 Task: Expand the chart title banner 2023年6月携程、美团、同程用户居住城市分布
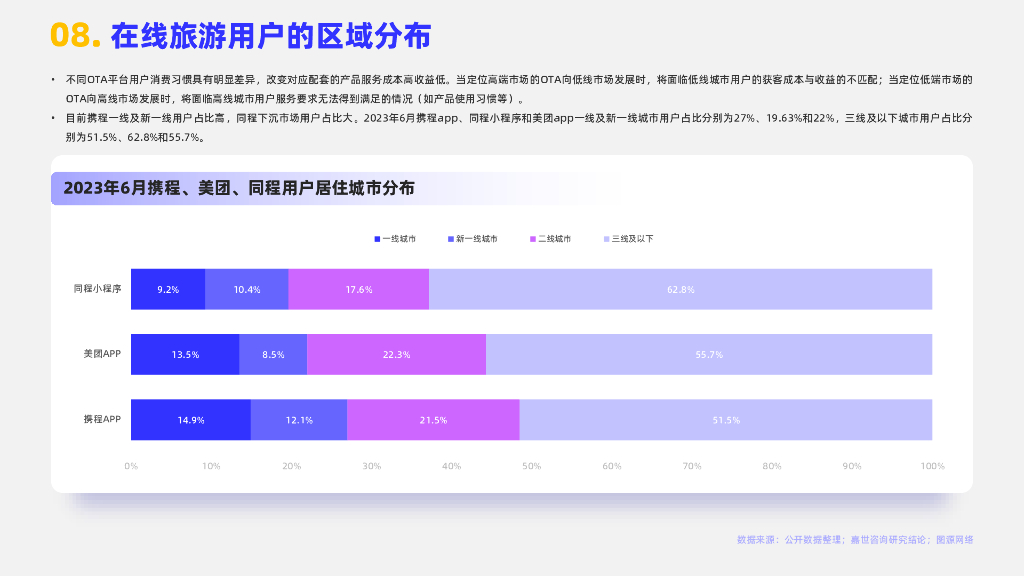coord(243,186)
